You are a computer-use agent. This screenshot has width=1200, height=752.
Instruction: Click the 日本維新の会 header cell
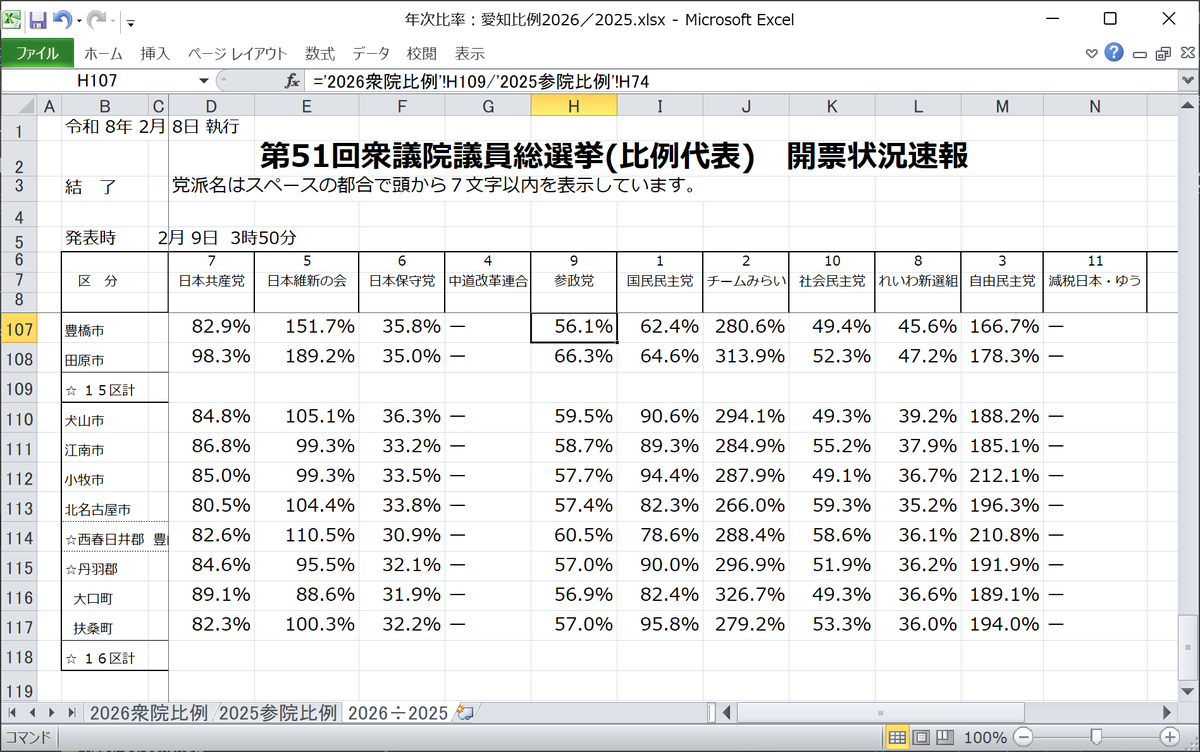coord(306,281)
